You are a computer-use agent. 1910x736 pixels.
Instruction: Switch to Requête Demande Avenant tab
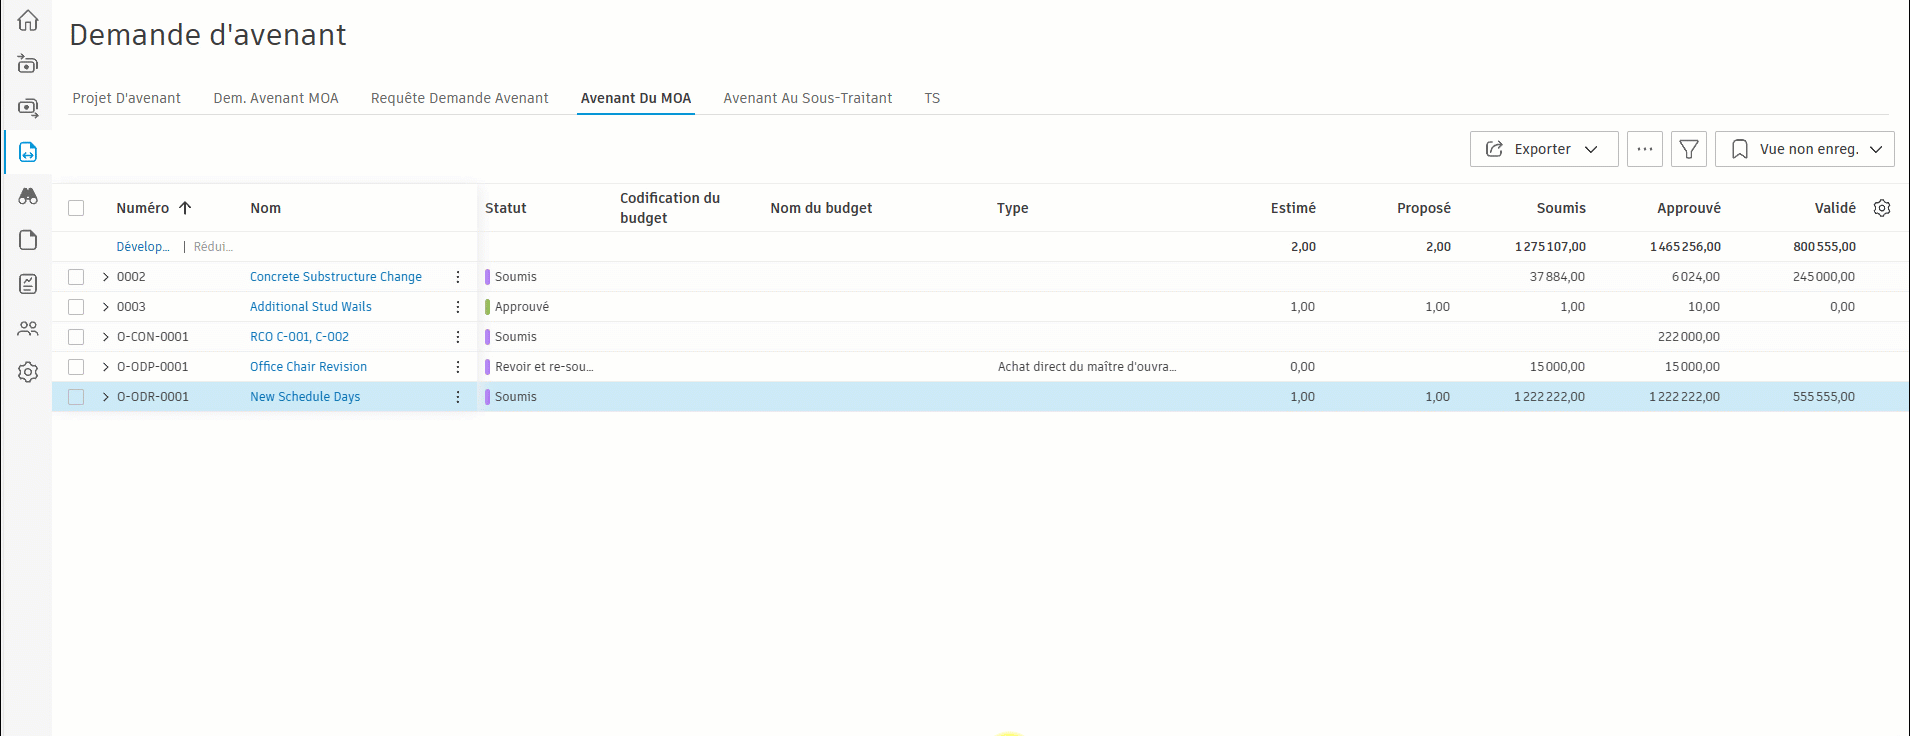coord(460,98)
